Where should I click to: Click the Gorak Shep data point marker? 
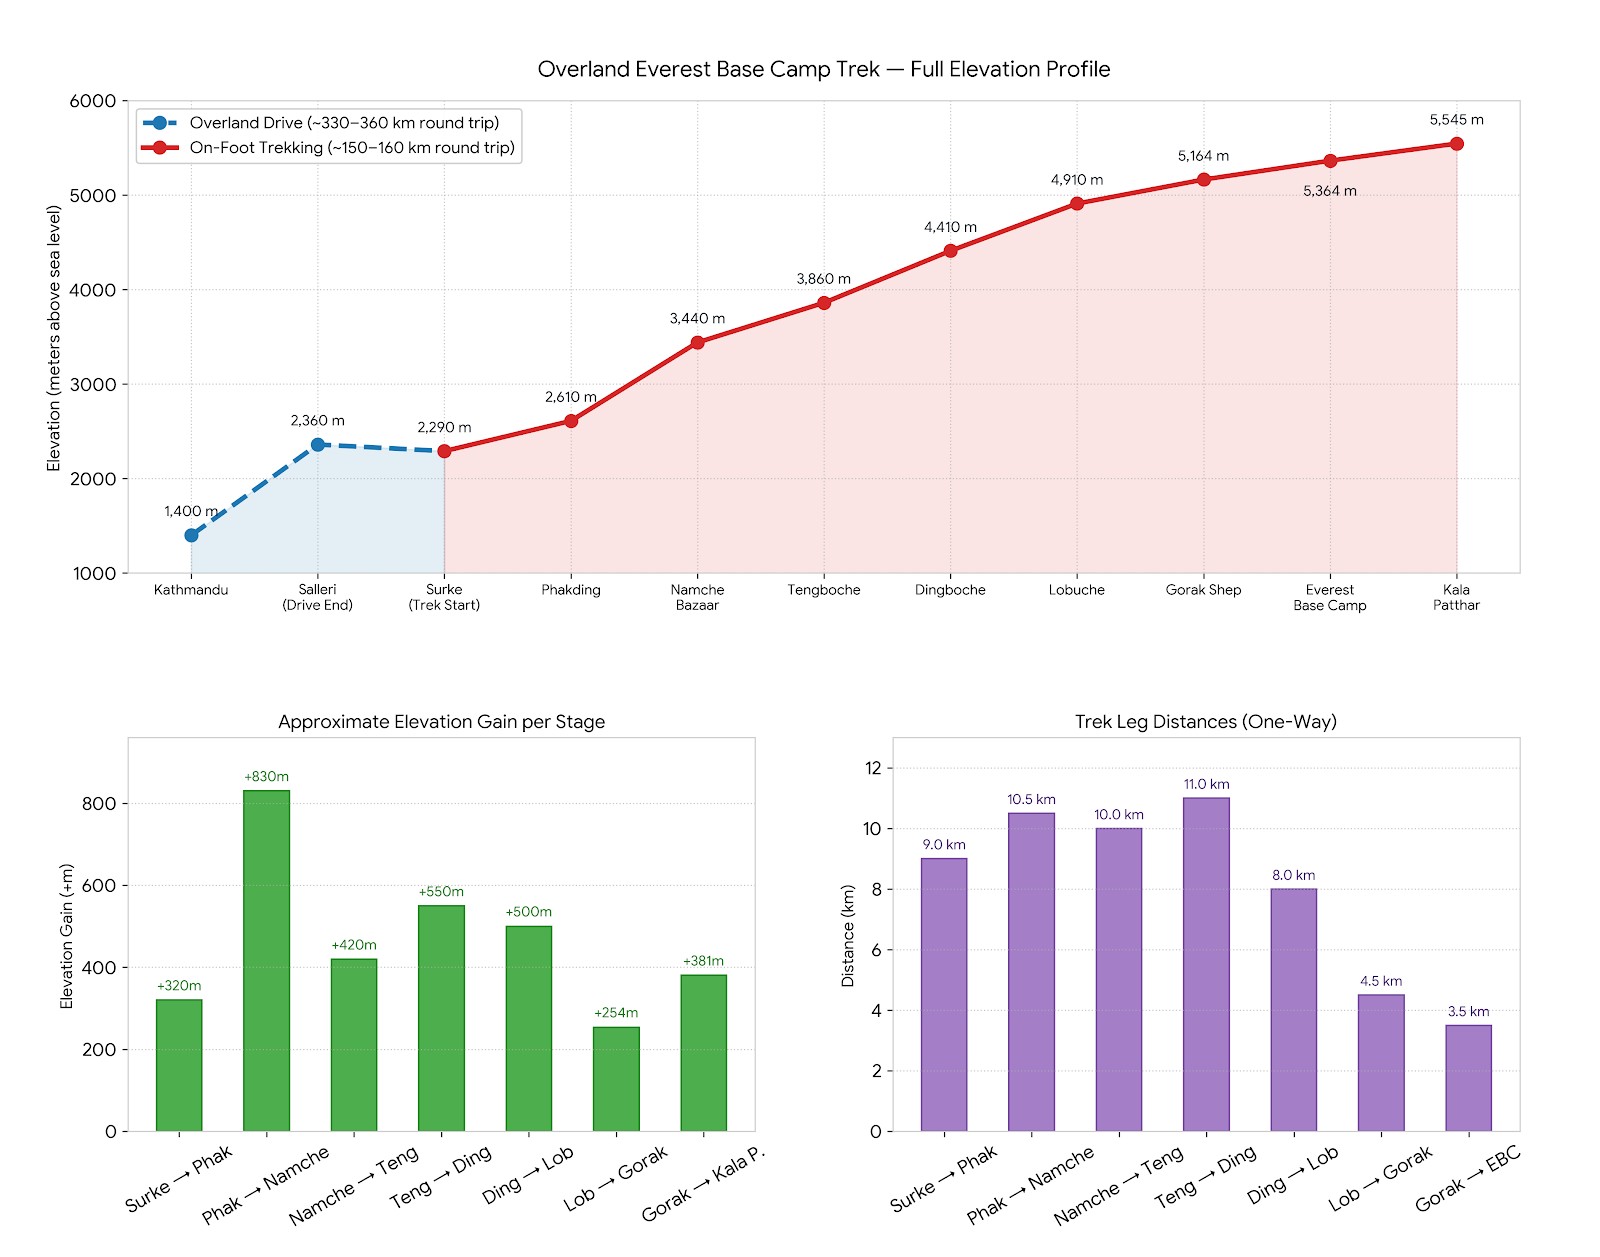(x=1204, y=180)
